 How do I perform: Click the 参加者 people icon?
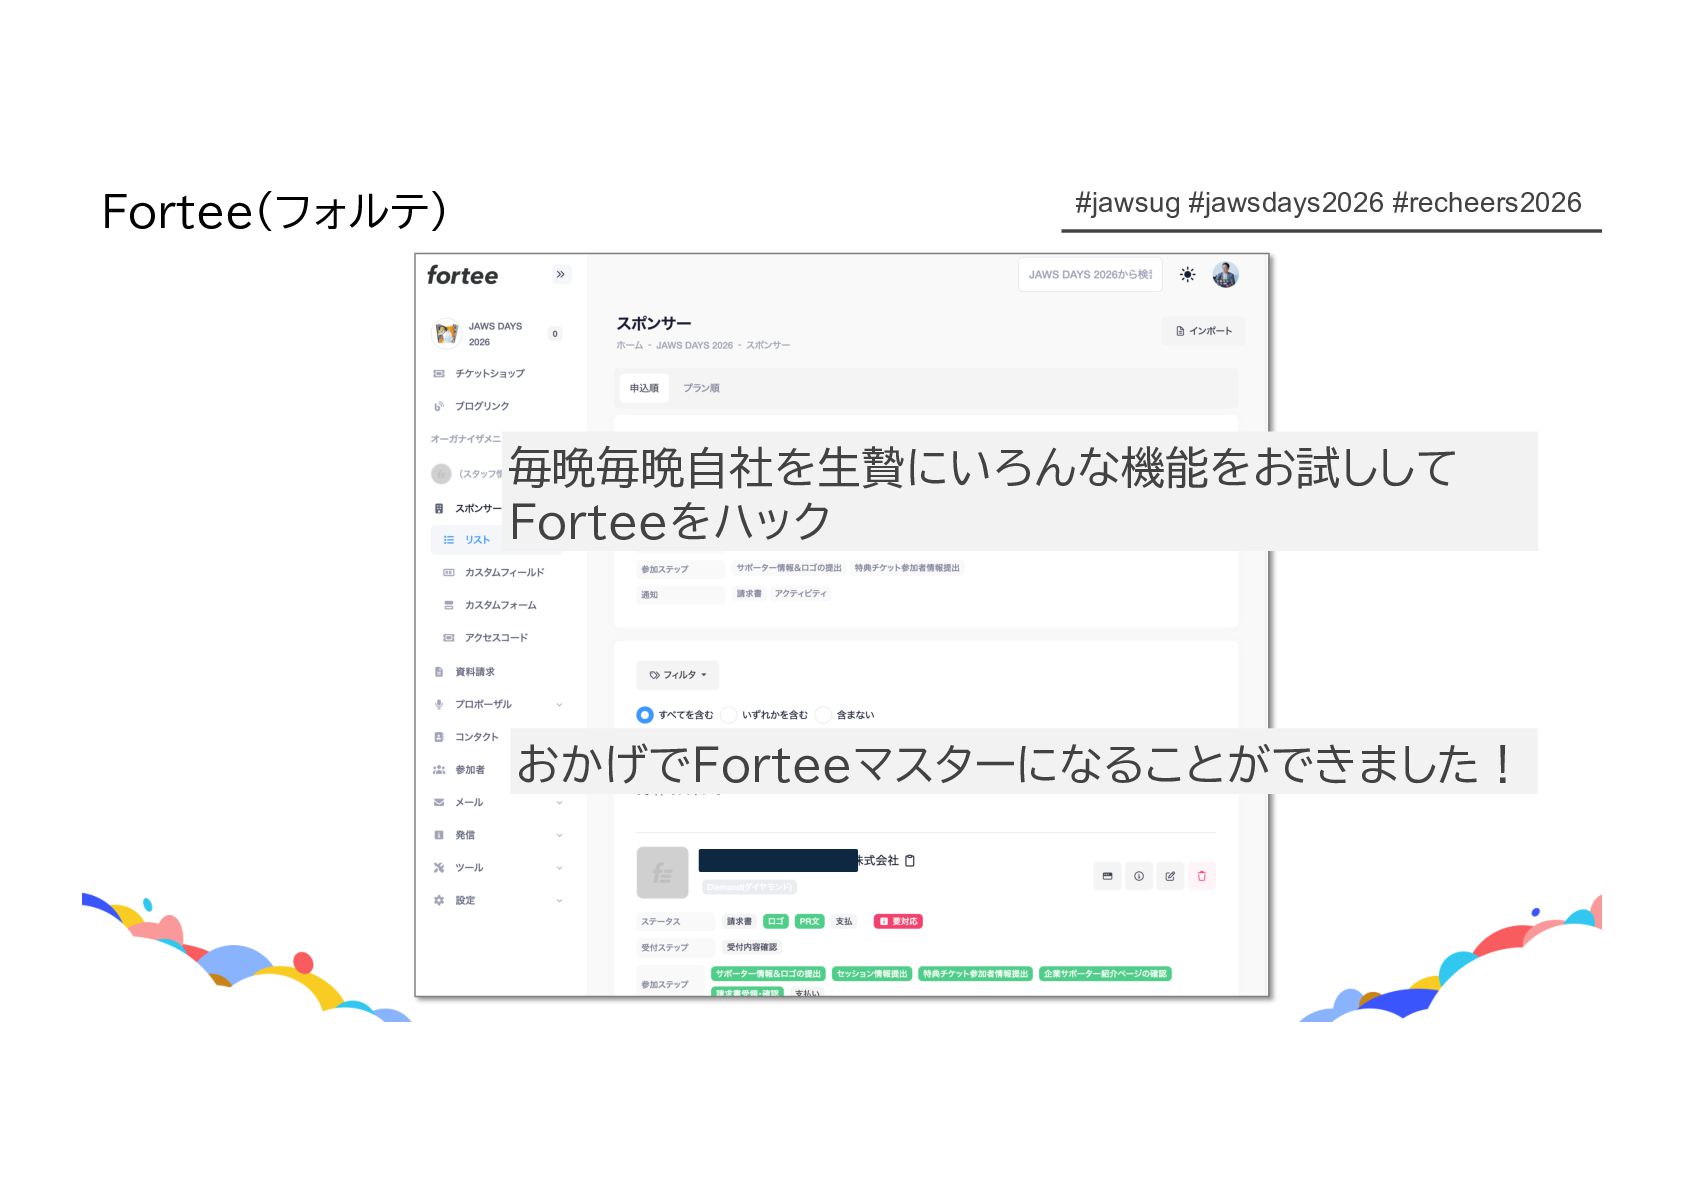click(x=439, y=770)
